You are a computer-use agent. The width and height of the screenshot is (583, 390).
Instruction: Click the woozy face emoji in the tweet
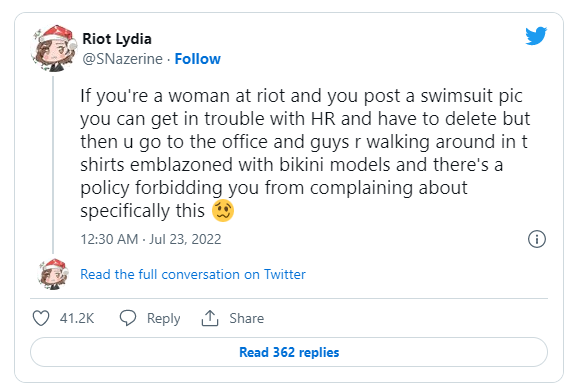(x=223, y=211)
